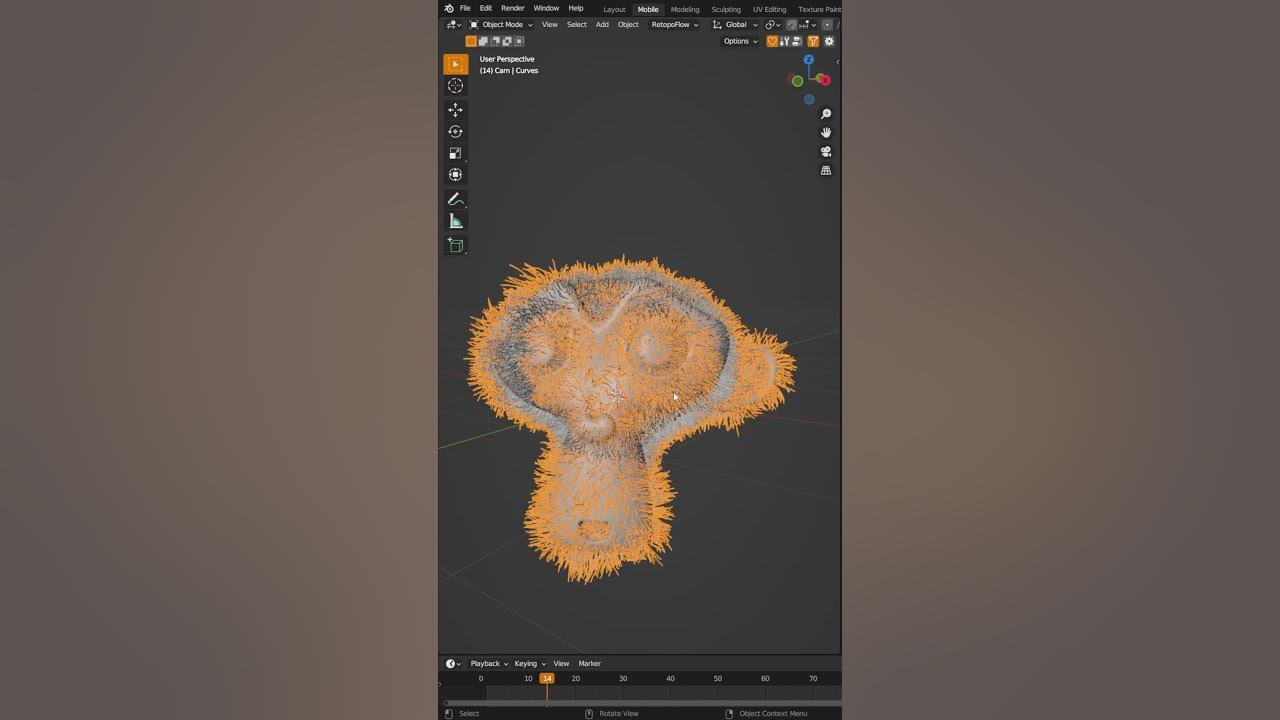Choose the Move tool
The image size is (1280, 720).
(455, 110)
